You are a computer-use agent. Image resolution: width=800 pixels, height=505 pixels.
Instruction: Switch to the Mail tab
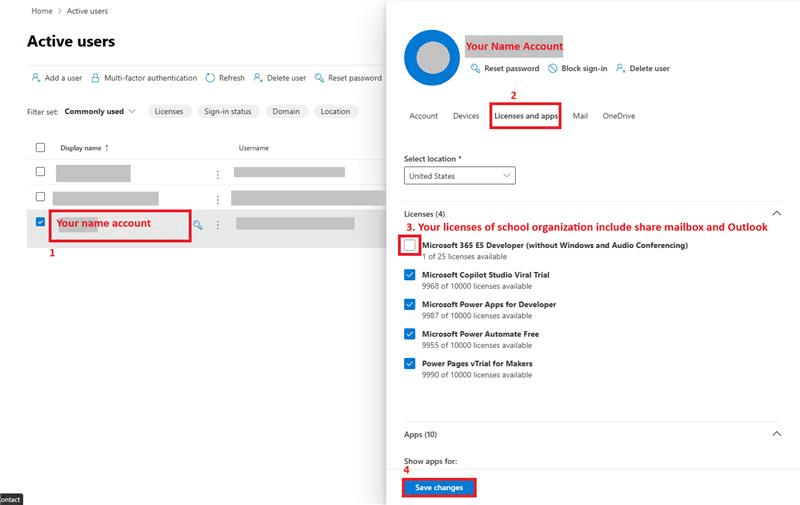tap(580, 116)
